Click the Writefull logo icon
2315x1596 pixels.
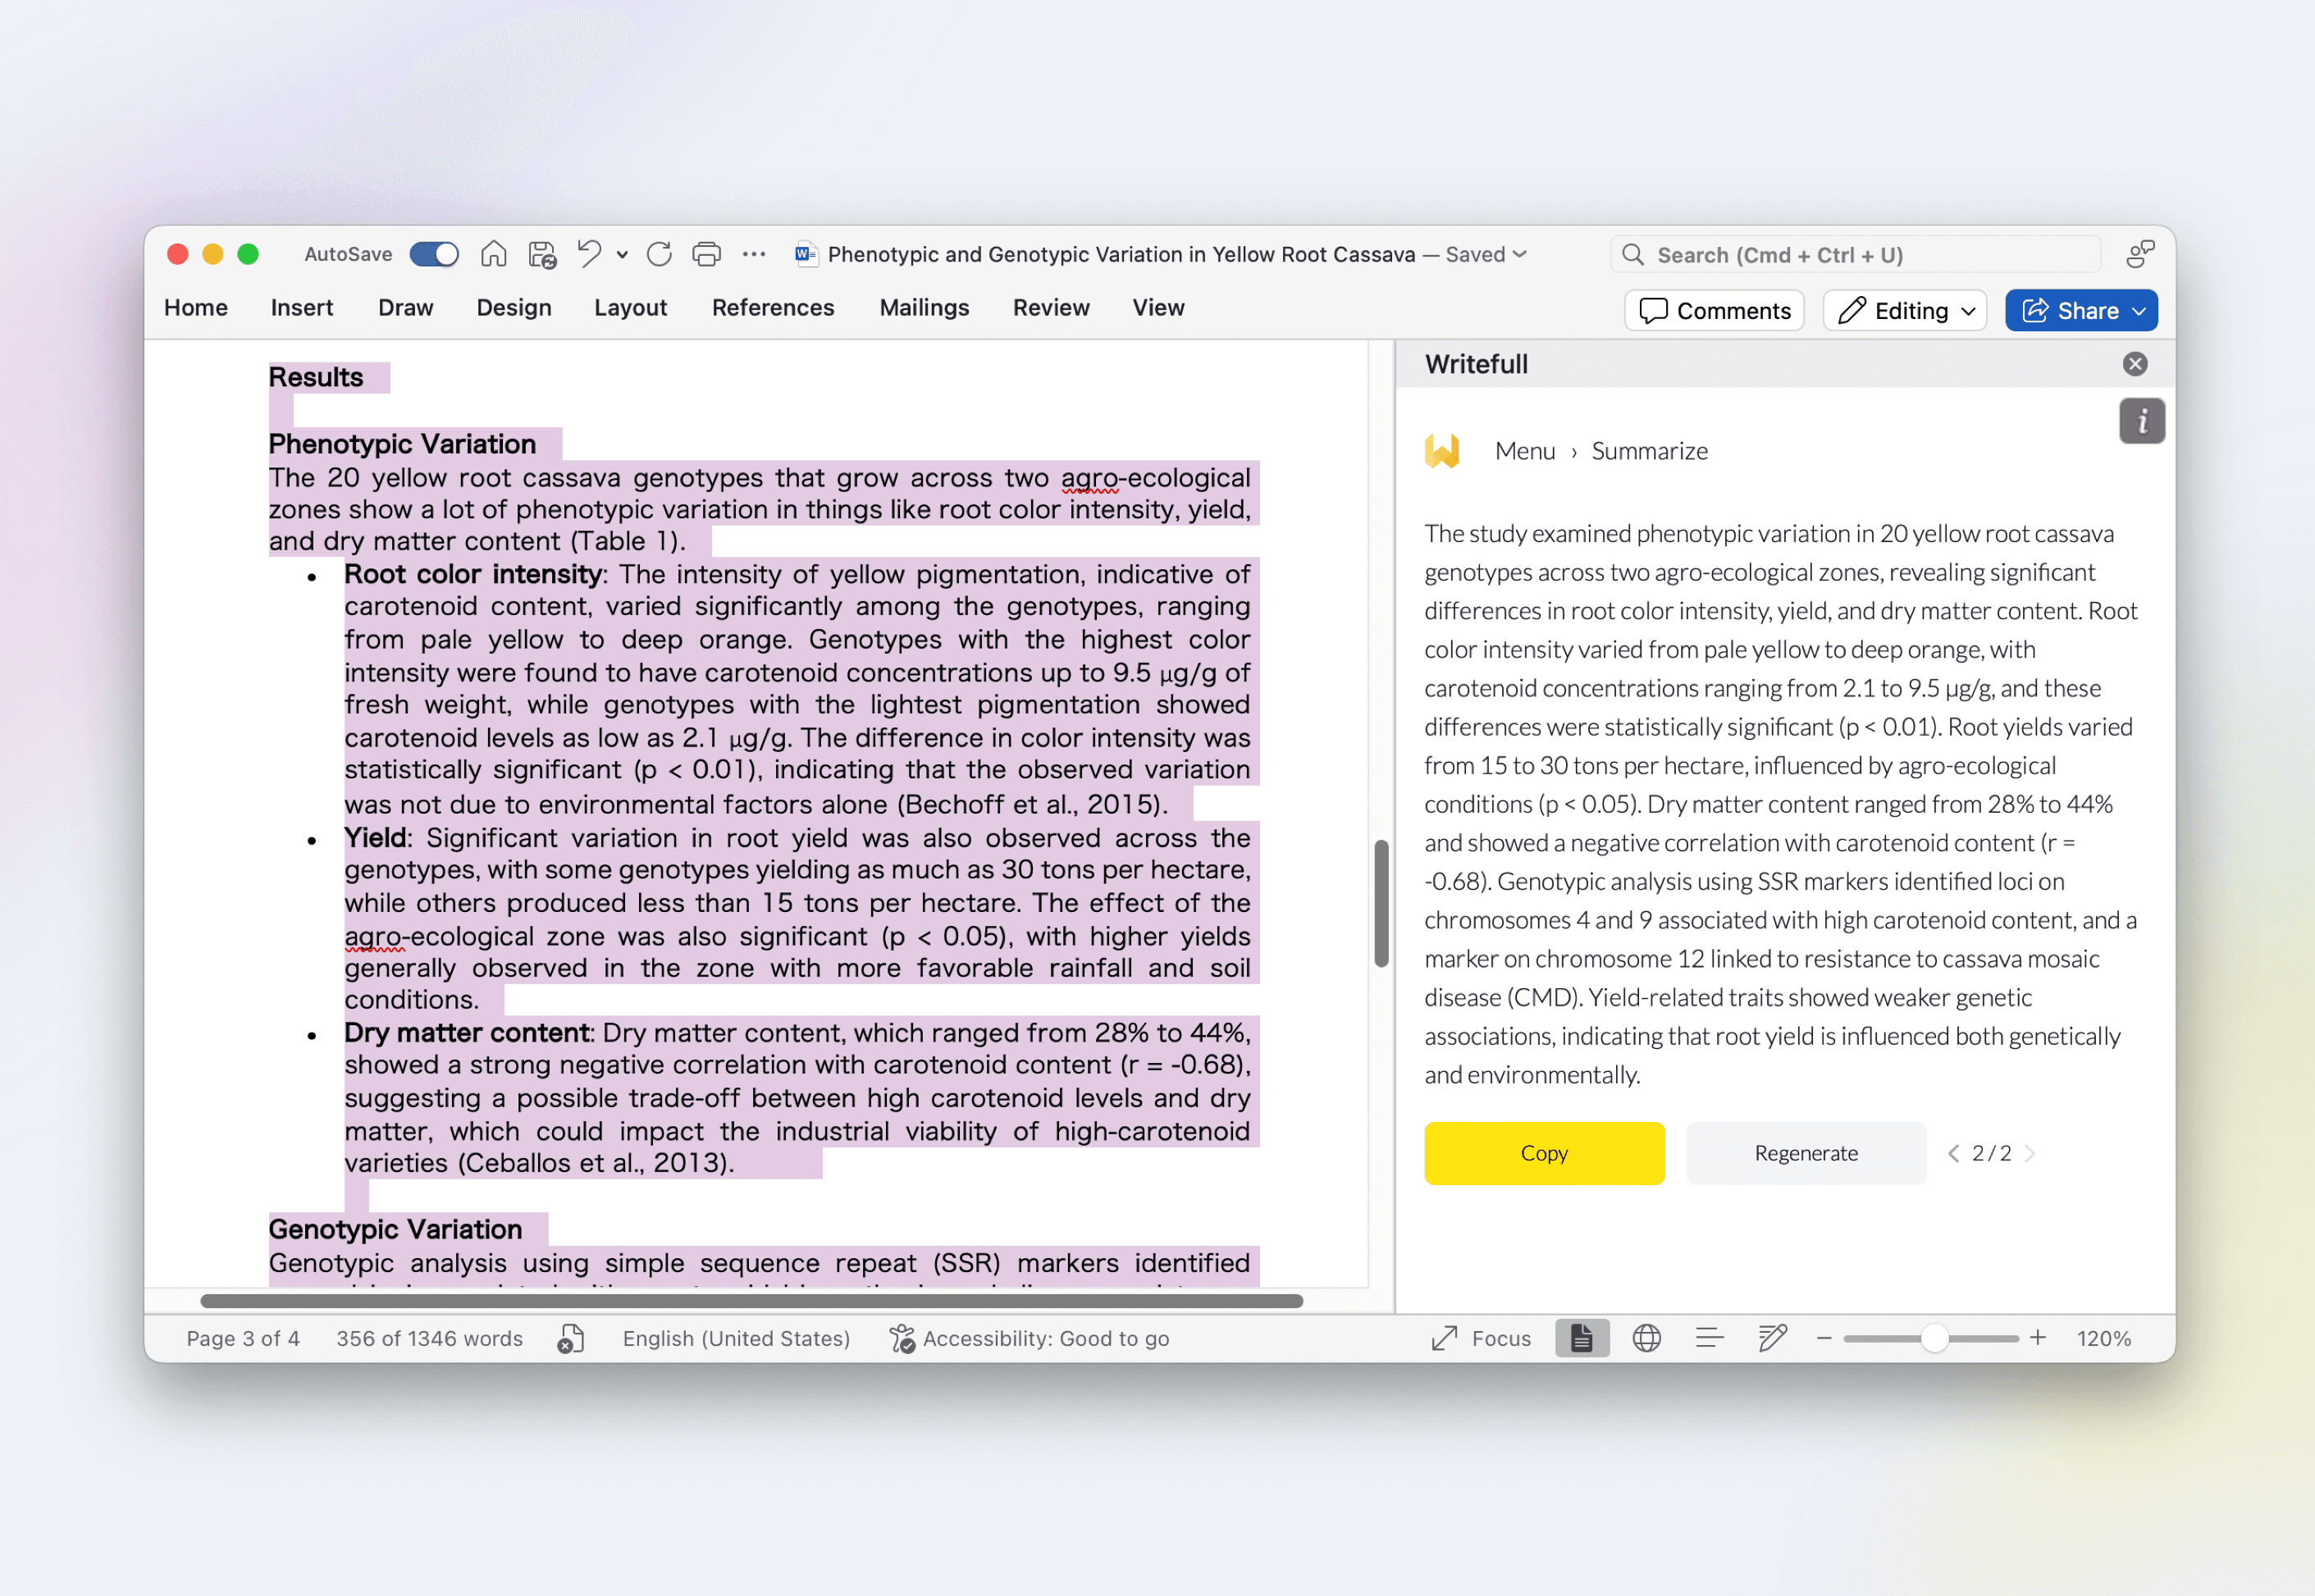pos(1442,451)
